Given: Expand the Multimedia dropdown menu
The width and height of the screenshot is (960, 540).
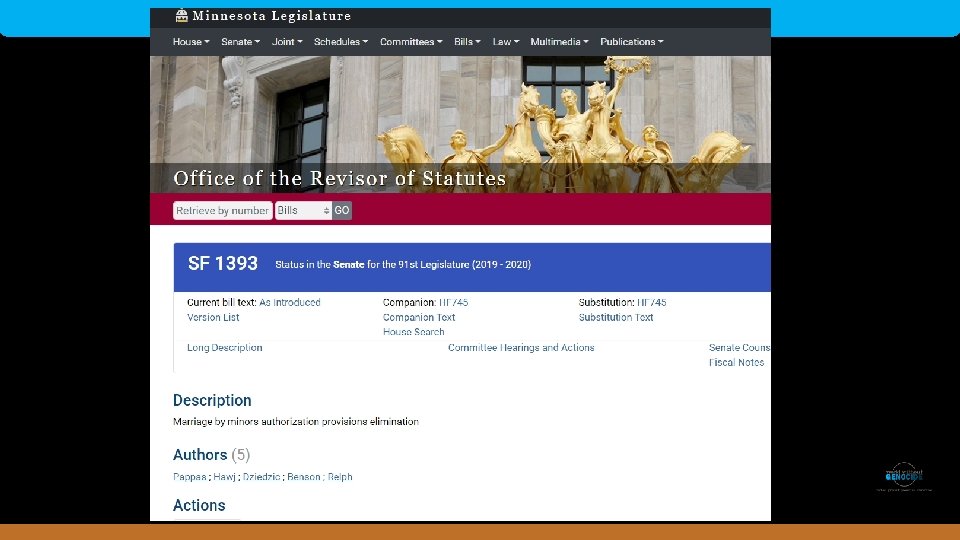Looking at the screenshot, I should coord(559,42).
